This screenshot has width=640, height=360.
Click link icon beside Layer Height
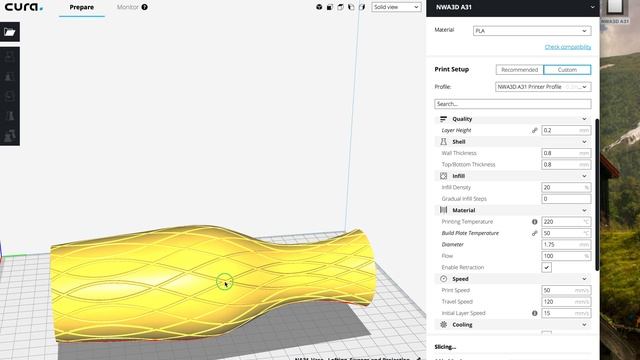(x=534, y=130)
